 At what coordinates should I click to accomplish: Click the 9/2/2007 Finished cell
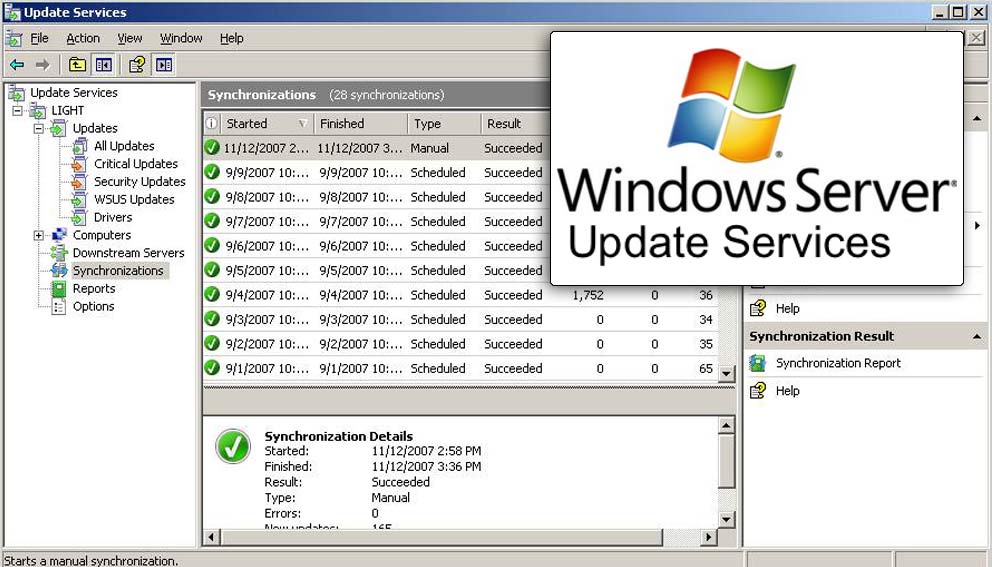(x=361, y=344)
